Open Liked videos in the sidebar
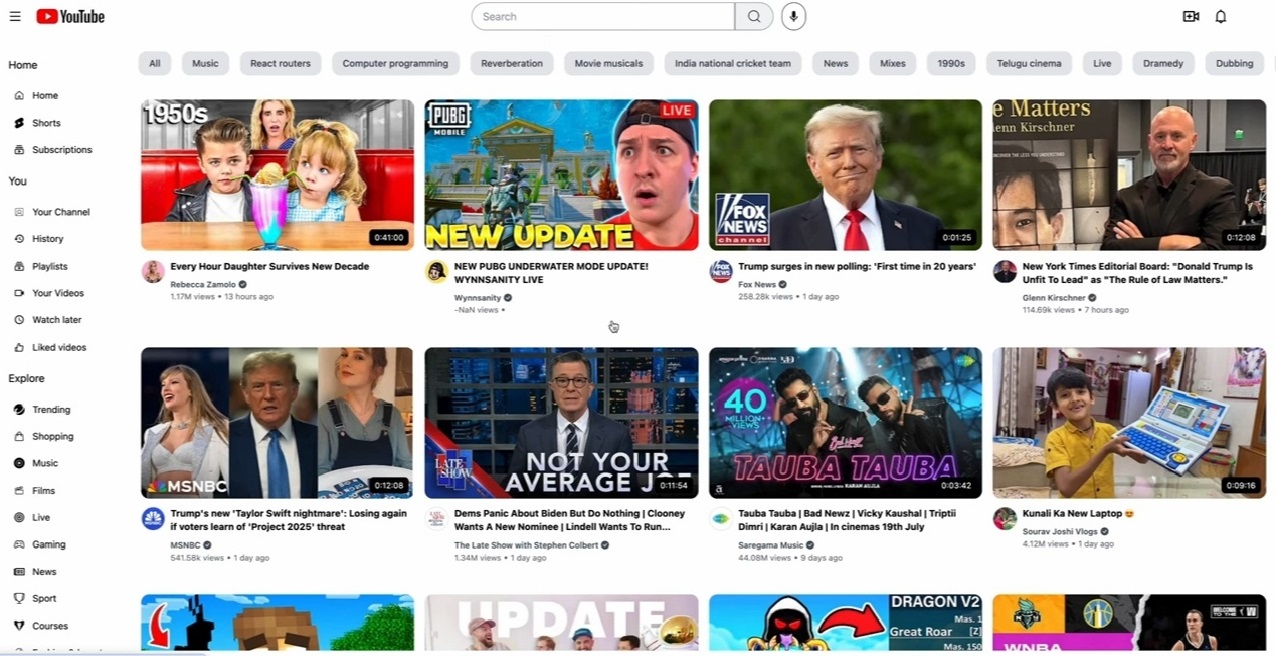 (x=58, y=347)
